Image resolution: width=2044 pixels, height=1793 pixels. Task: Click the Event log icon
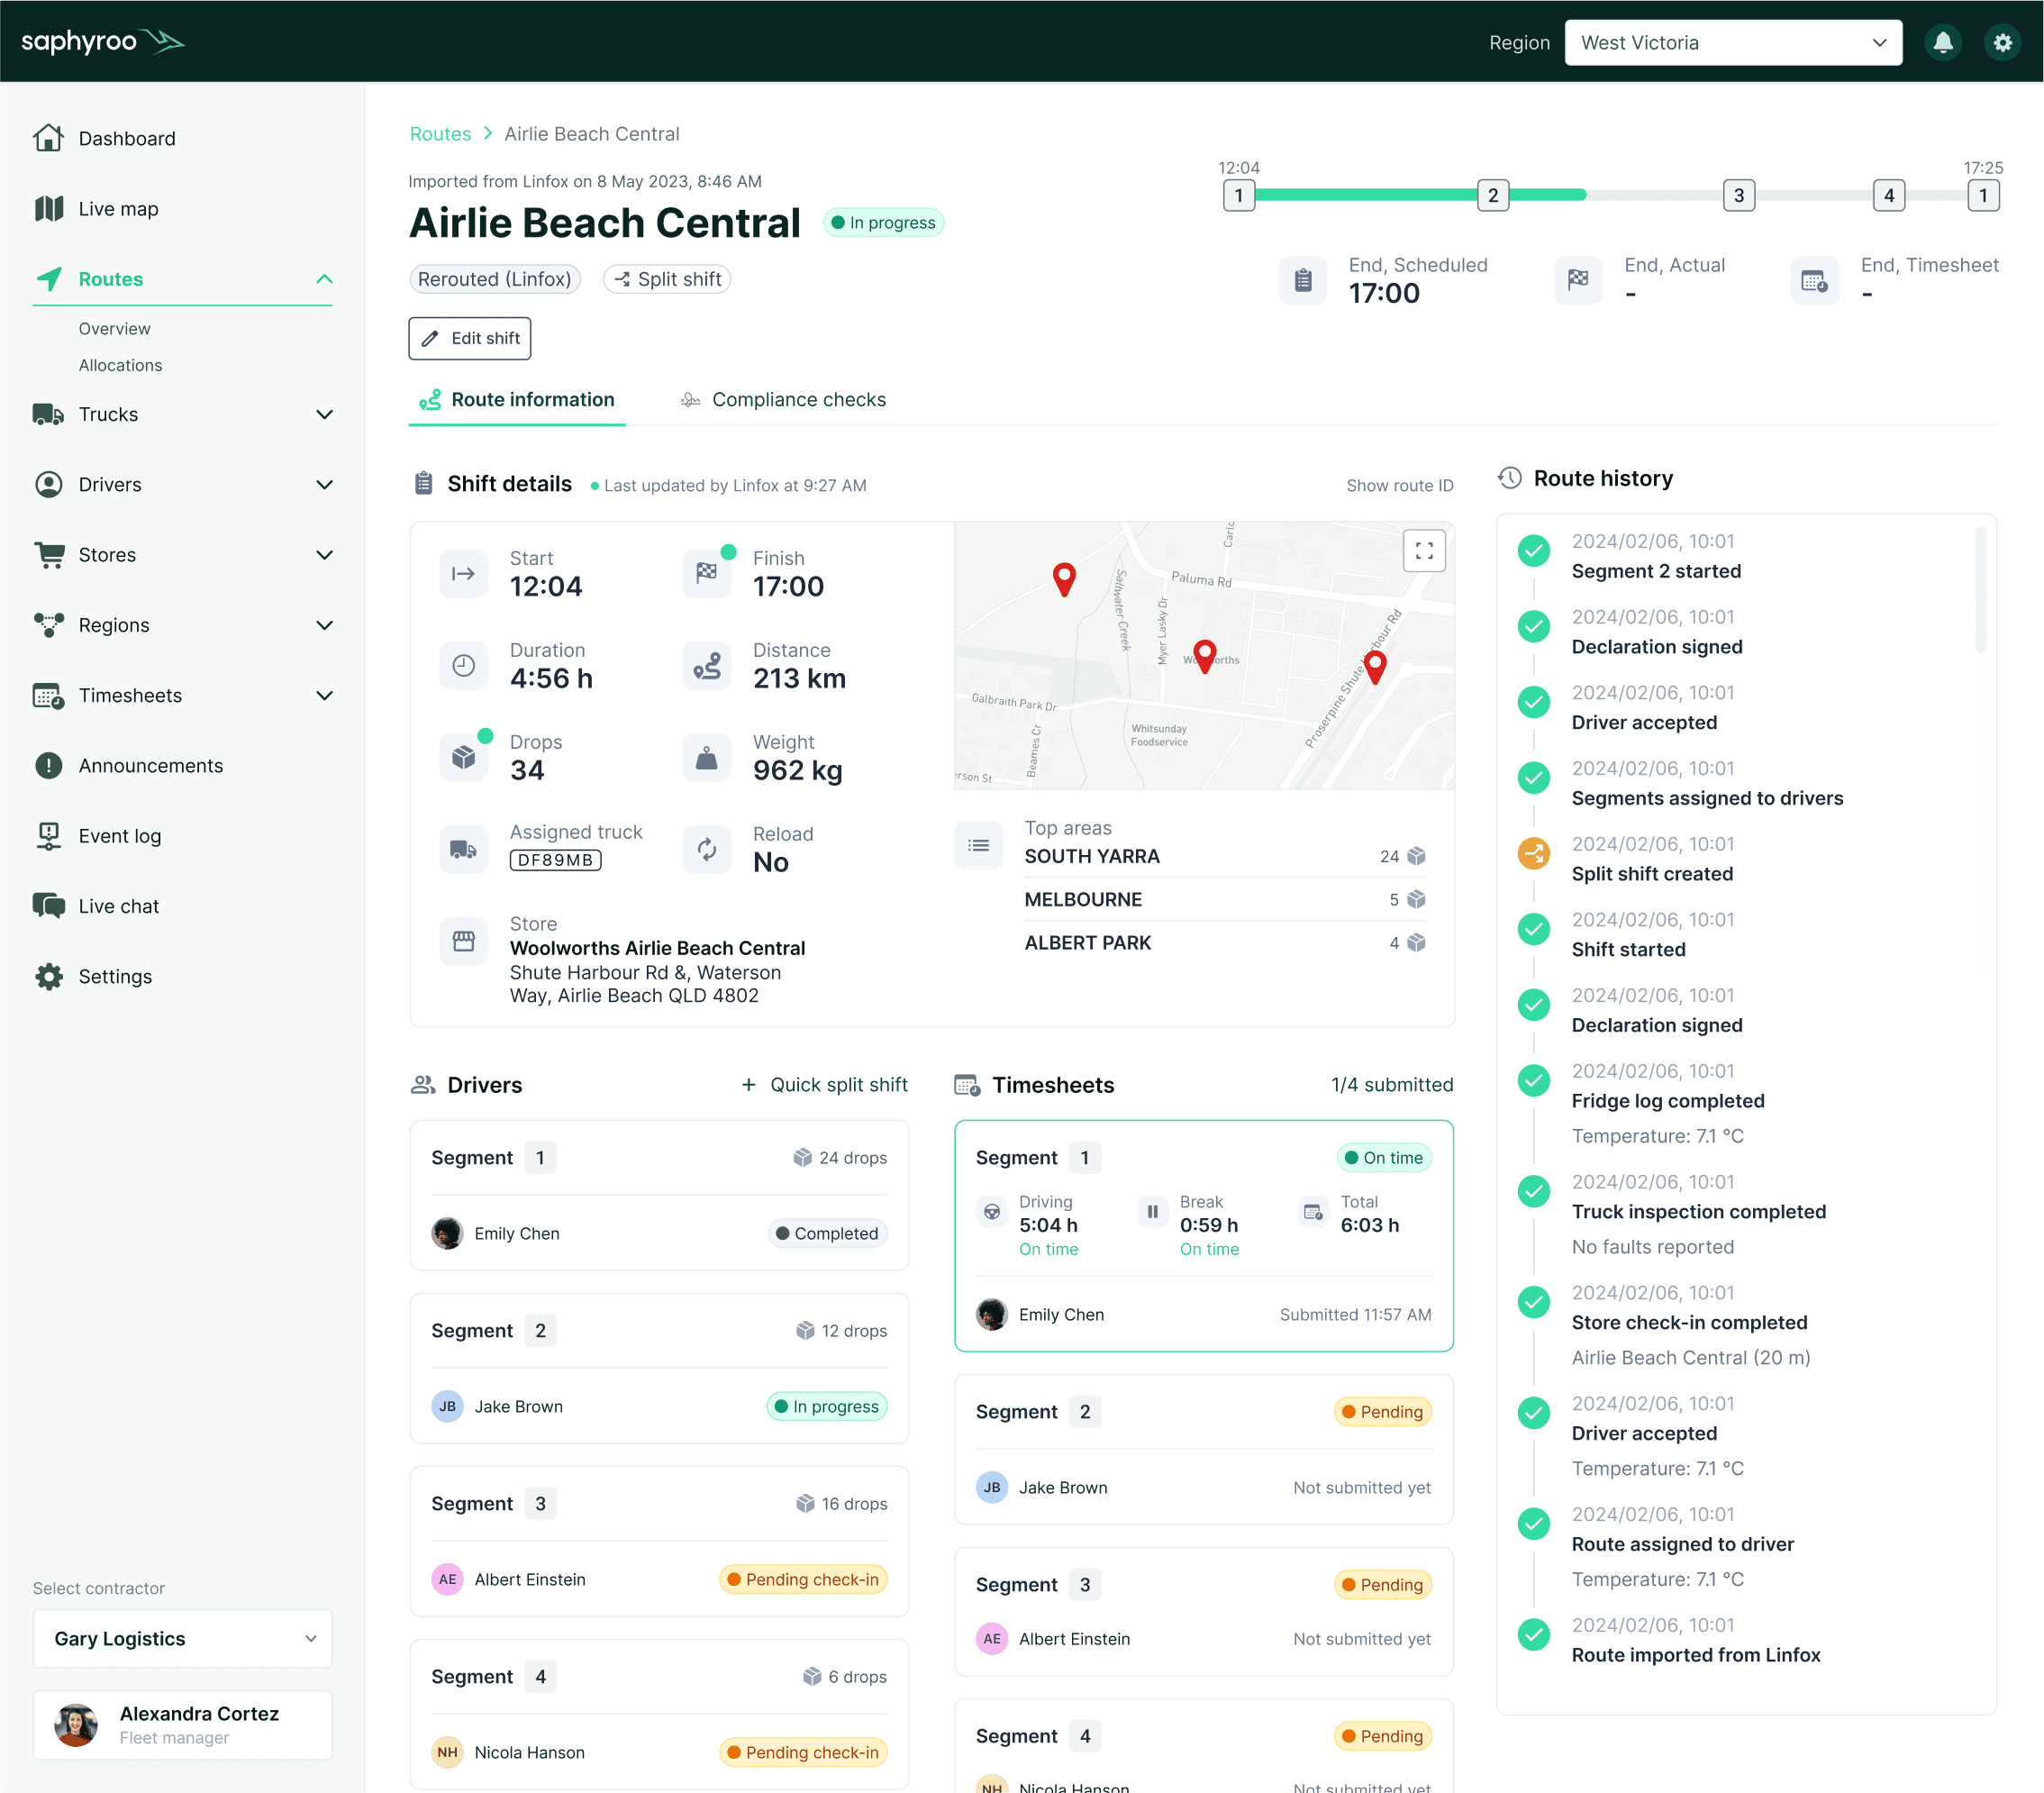pos(48,836)
